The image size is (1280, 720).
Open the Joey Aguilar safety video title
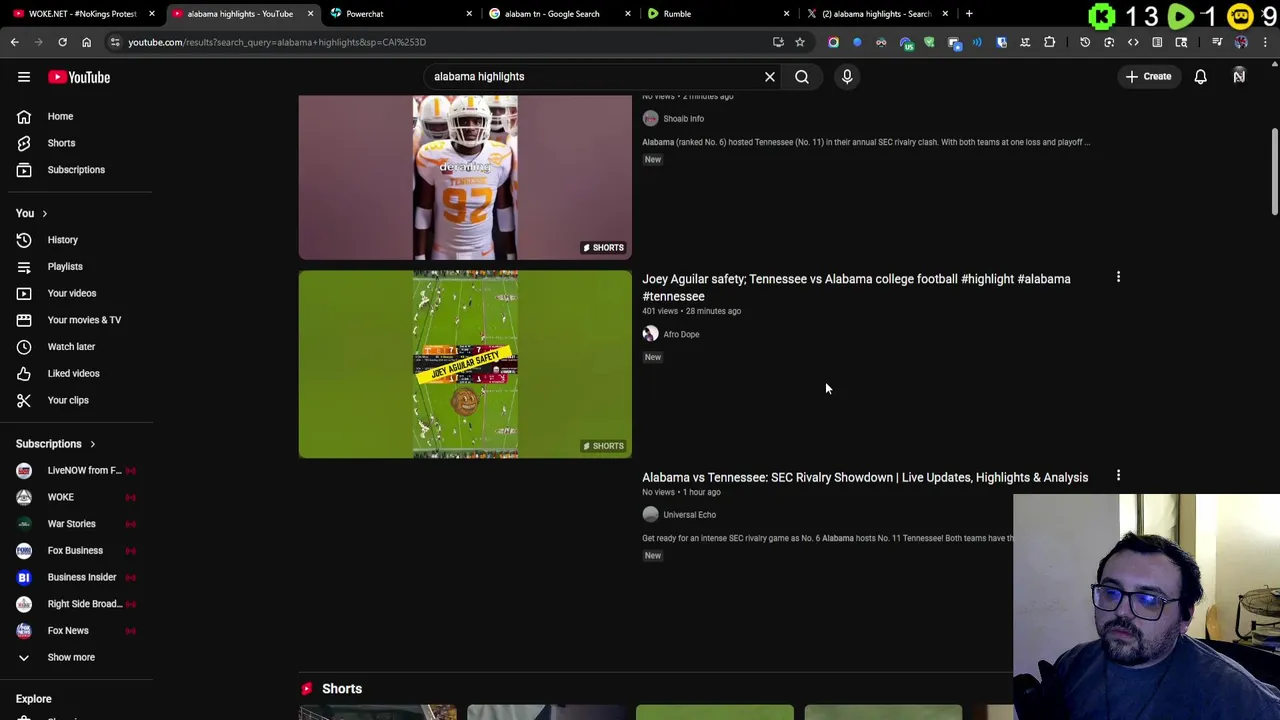point(856,288)
